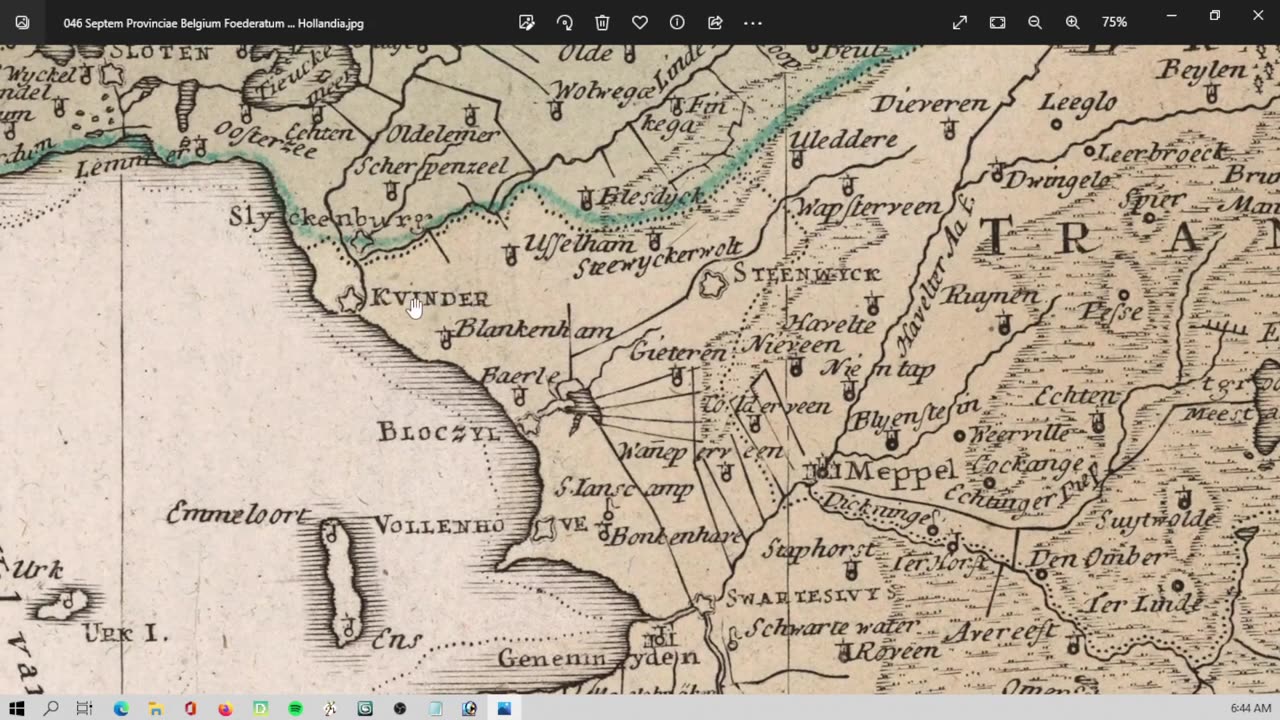The width and height of the screenshot is (1280, 720).
Task: Click the Photos app icon in title bar
Action: point(22,22)
